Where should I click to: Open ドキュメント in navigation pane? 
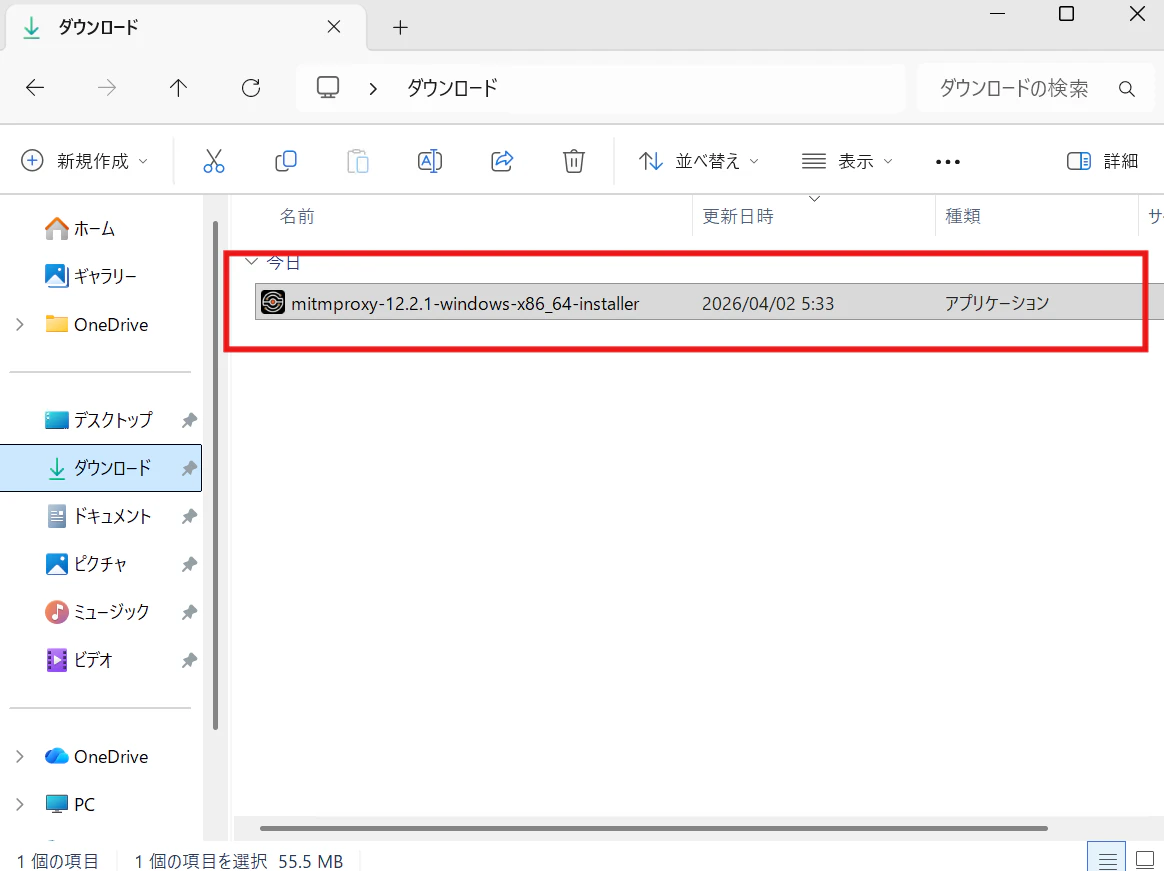coord(99,516)
